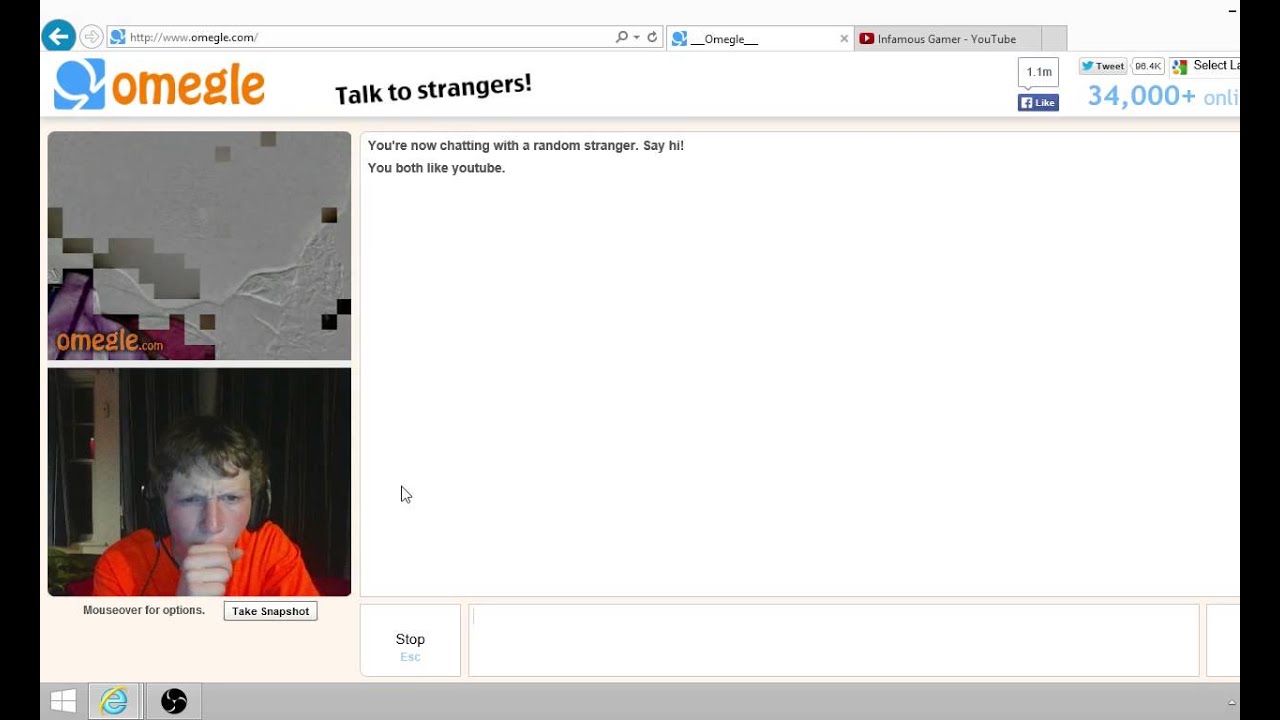Open the address bar dropdown arrow

click(x=636, y=37)
